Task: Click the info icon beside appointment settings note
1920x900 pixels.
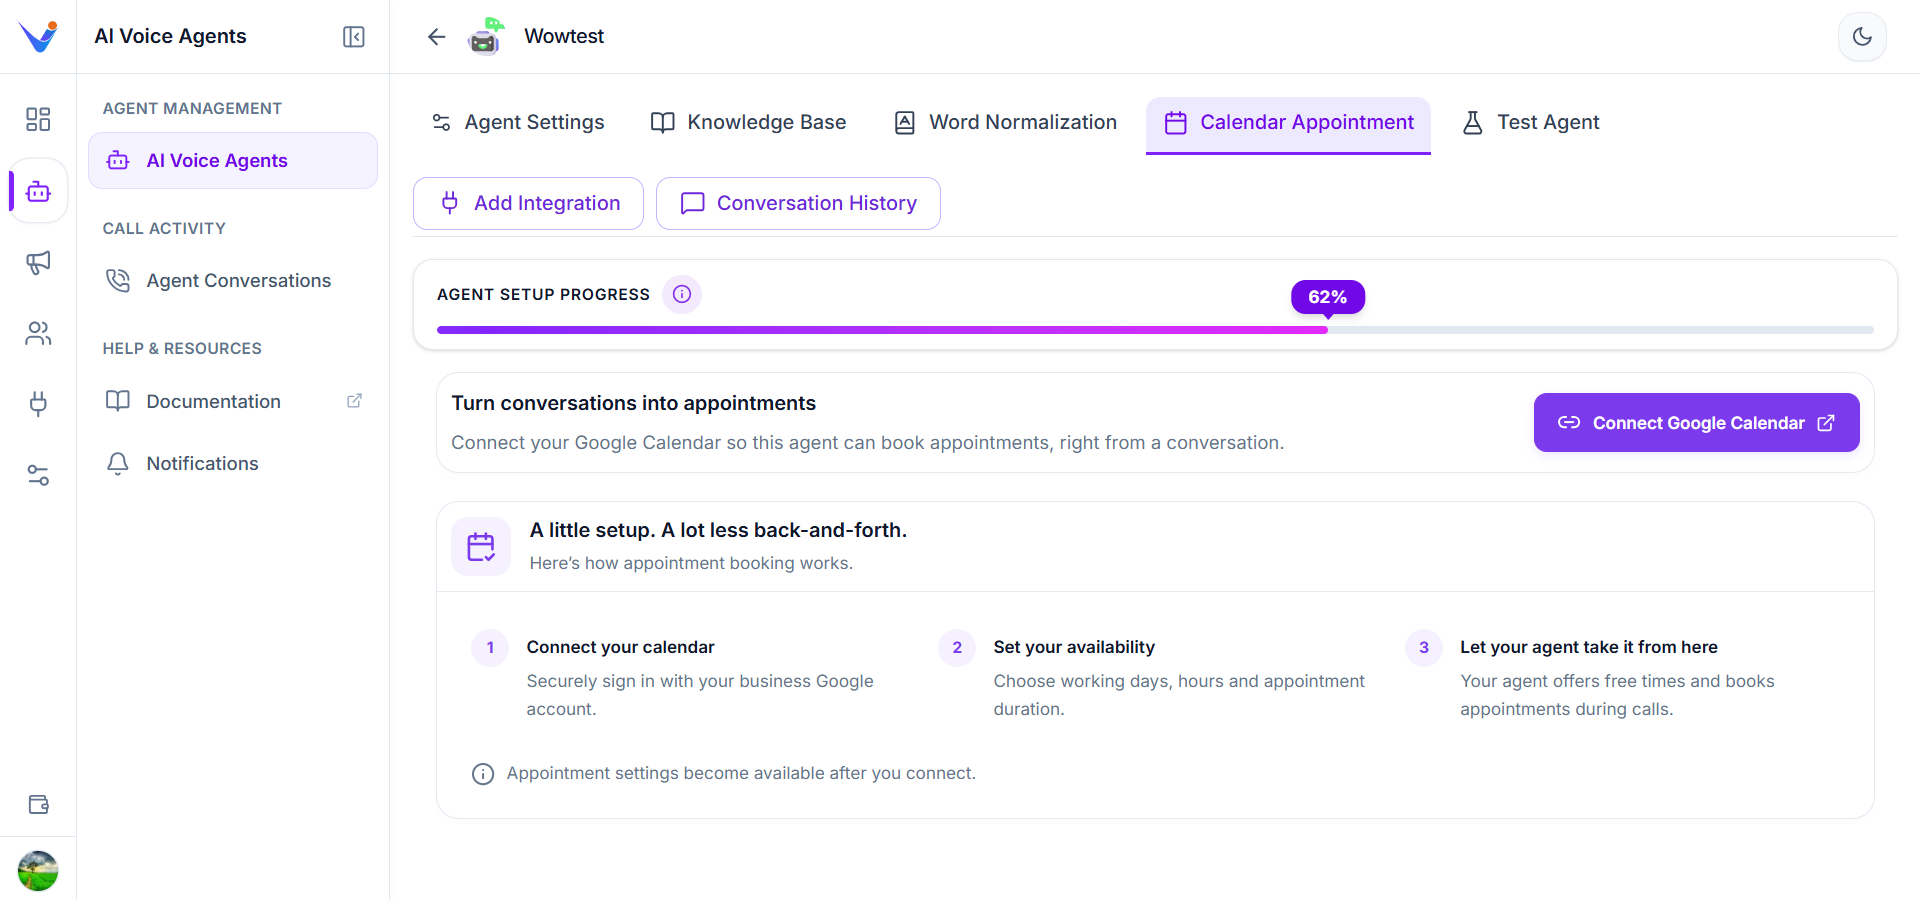Action: point(483,774)
